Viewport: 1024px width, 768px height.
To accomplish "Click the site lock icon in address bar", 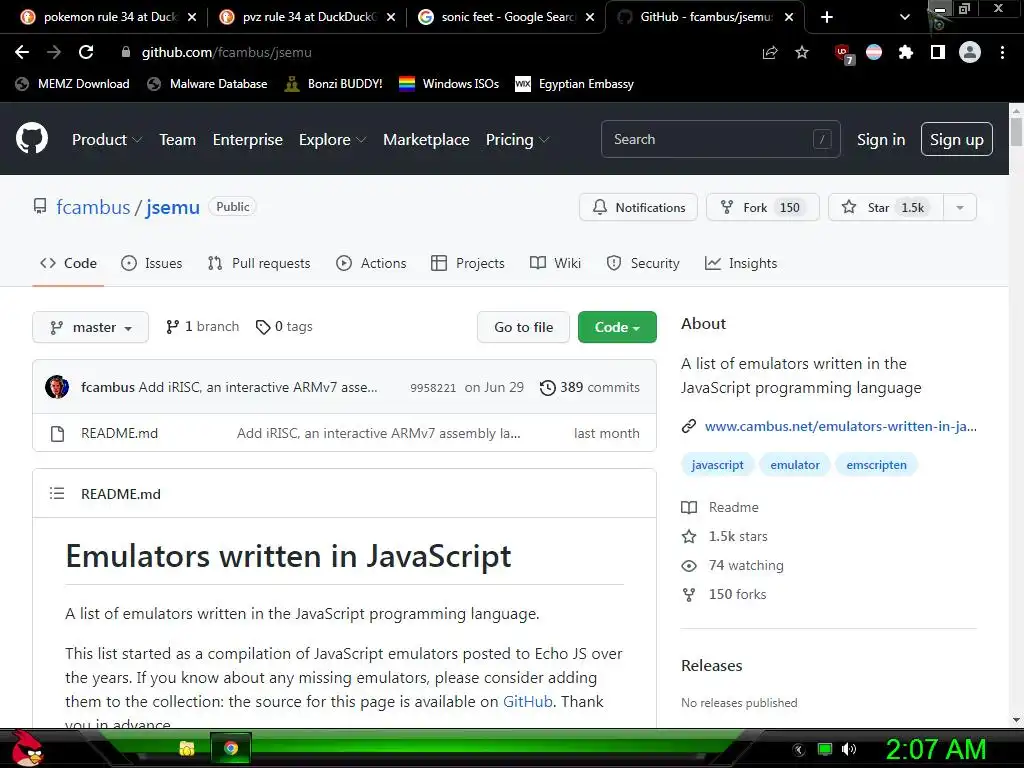I will point(126,52).
